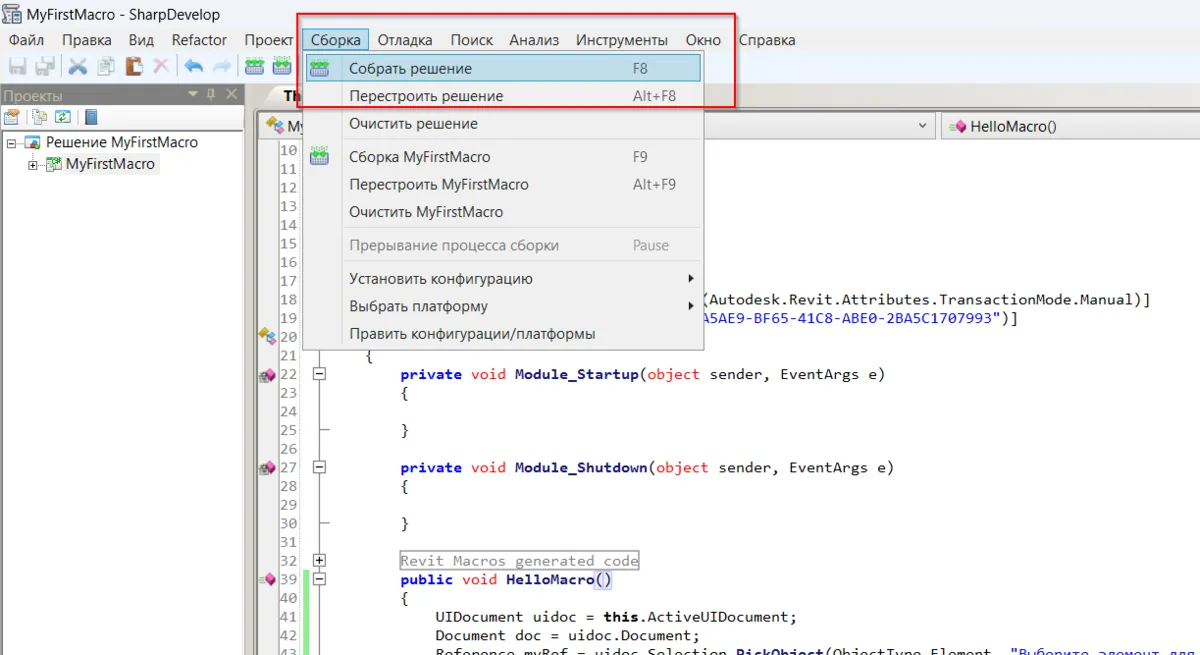Open the Выбрать платформу submenu

click(x=503, y=306)
